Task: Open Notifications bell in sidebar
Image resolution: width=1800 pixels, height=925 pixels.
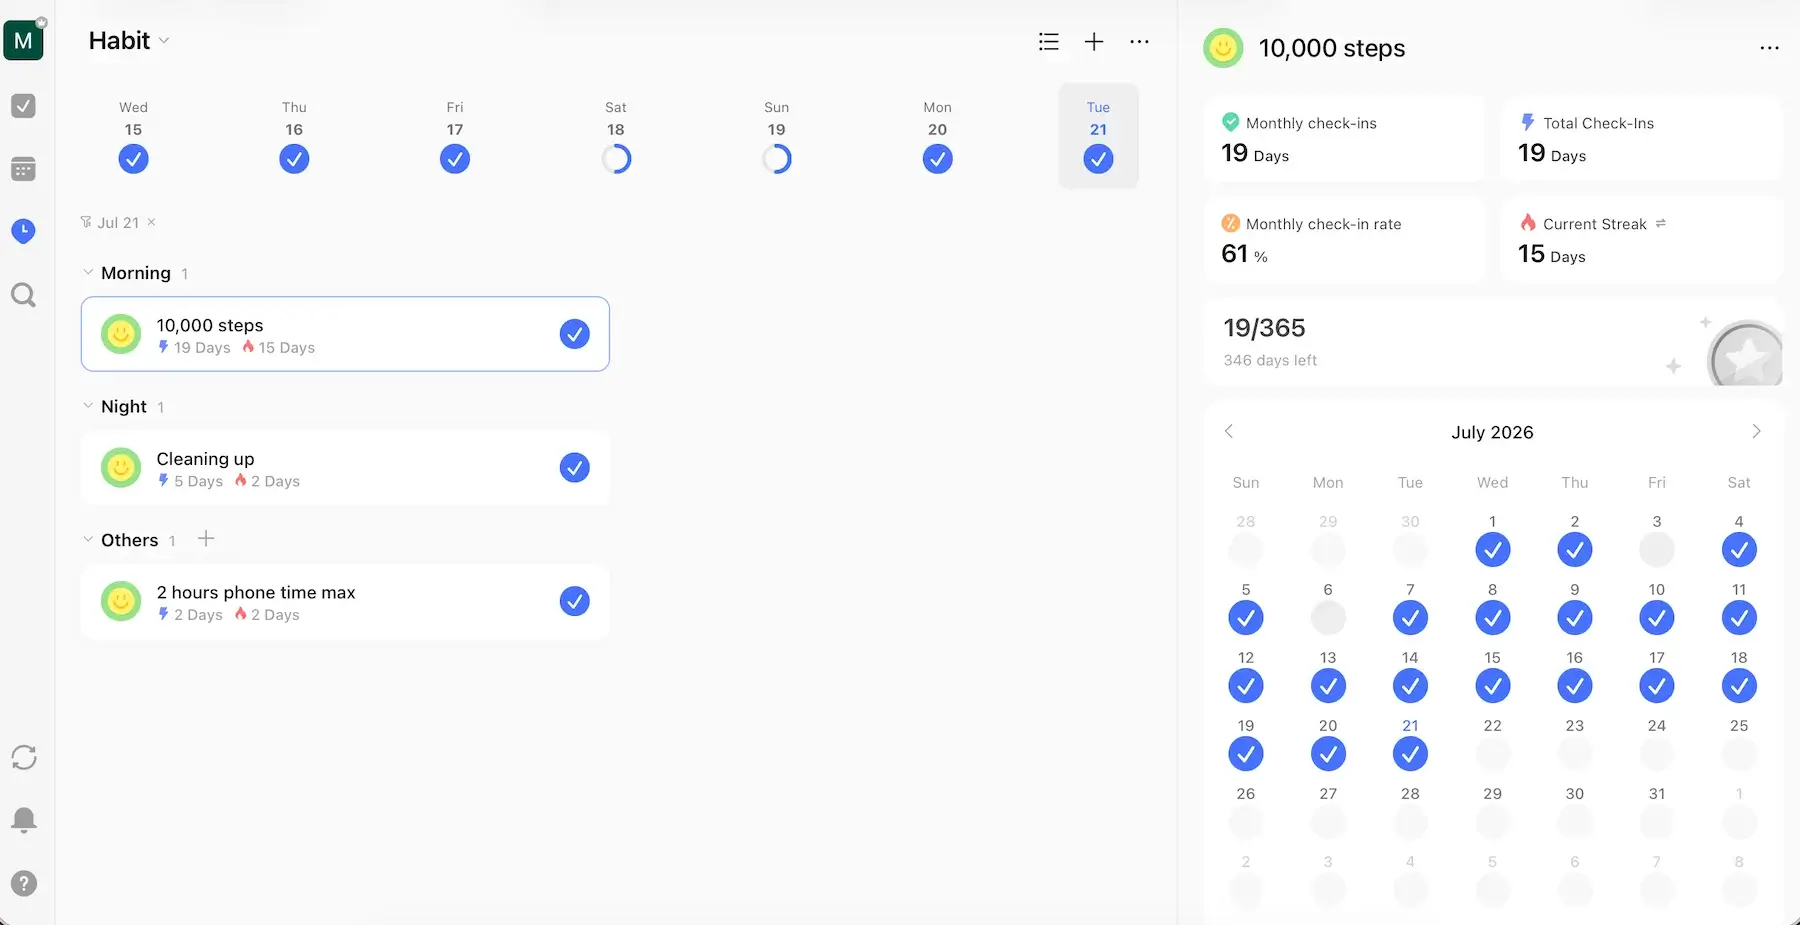Action: point(23,820)
